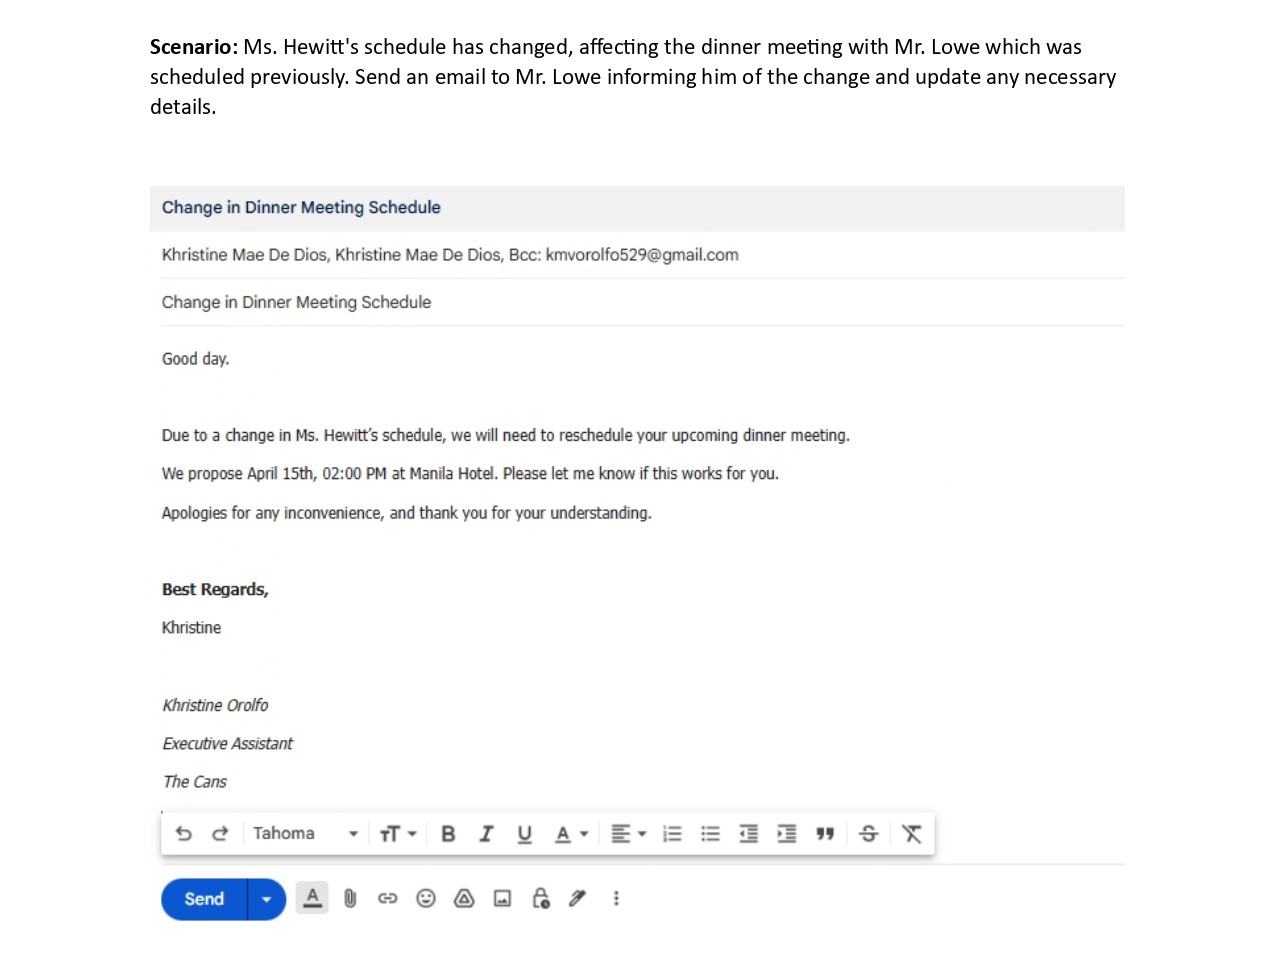Click the Undo arrow in formatting toolbar
This screenshot has height=959, width=1275.
point(184,834)
